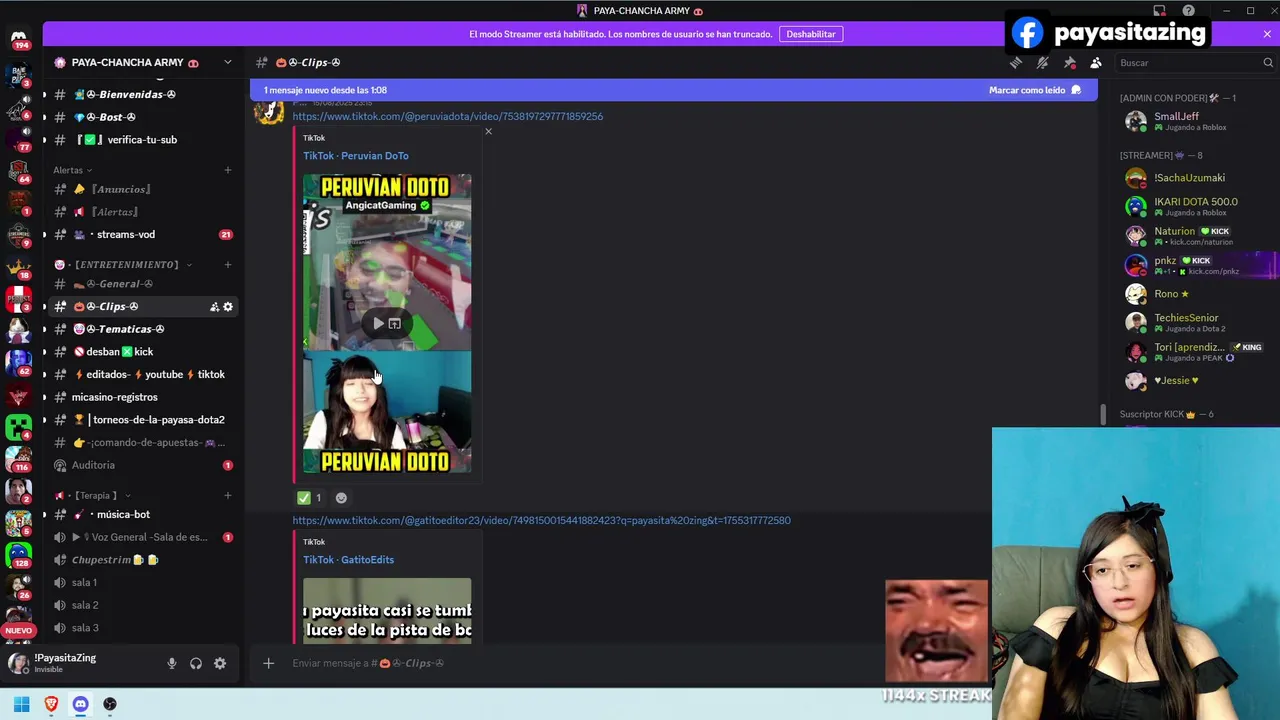The width and height of the screenshot is (1280, 720).
Task: Open the Auditoria stage channel
Action: pyautogui.click(x=142, y=465)
